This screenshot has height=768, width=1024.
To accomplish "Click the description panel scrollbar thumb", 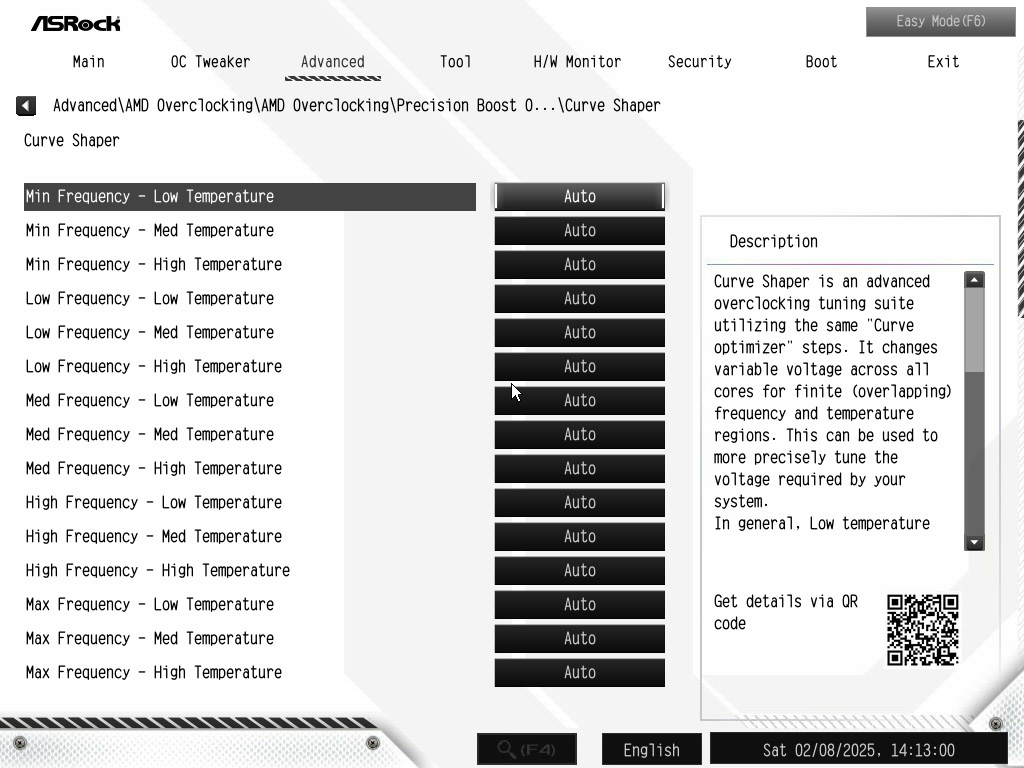I will pyautogui.click(x=974, y=330).
